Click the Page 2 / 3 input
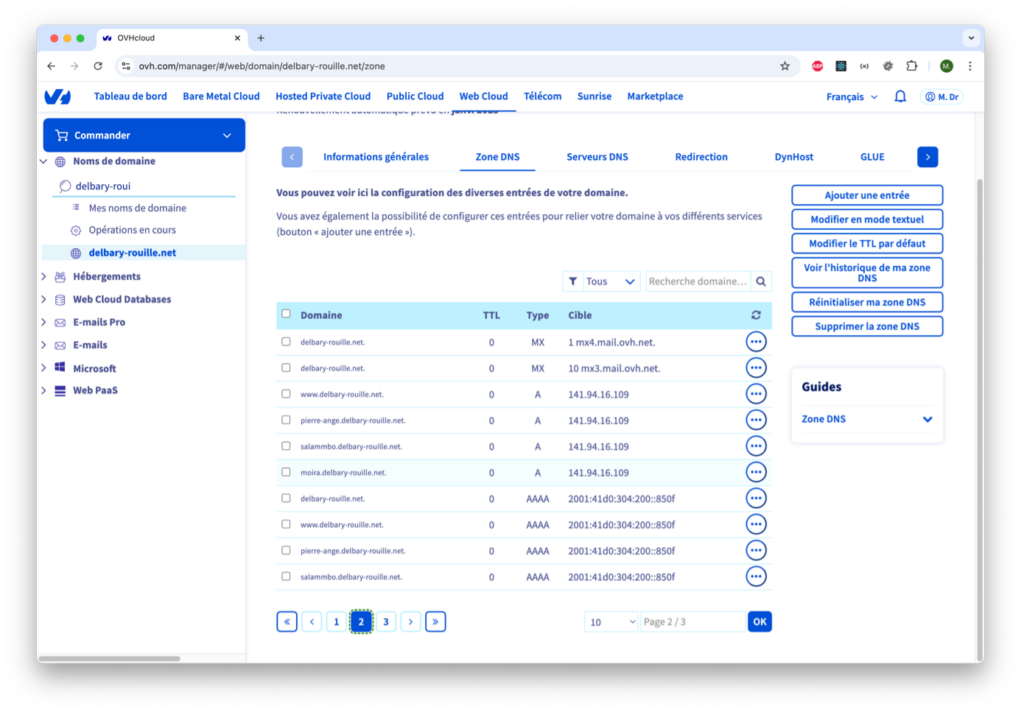Screen dimensions: 1024x715 click(x=693, y=622)
